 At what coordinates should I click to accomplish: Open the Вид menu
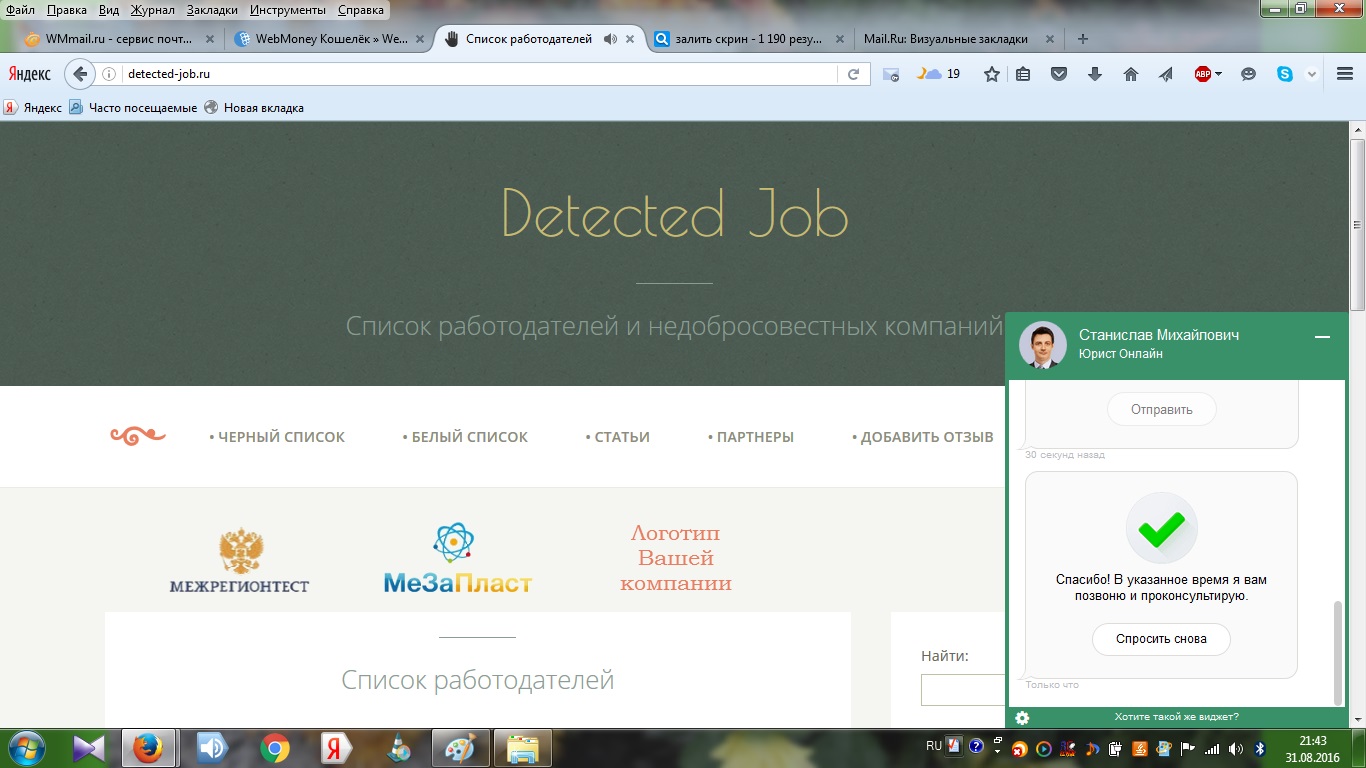[x=109, y=10]
